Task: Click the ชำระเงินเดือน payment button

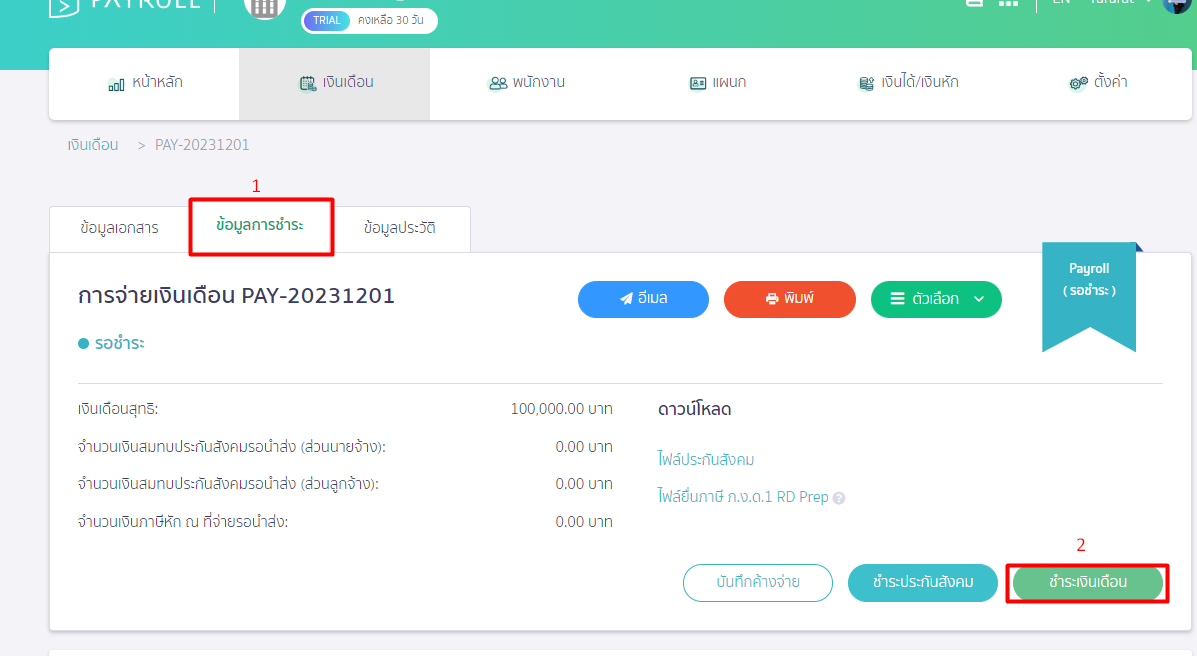Action: 1087,583
